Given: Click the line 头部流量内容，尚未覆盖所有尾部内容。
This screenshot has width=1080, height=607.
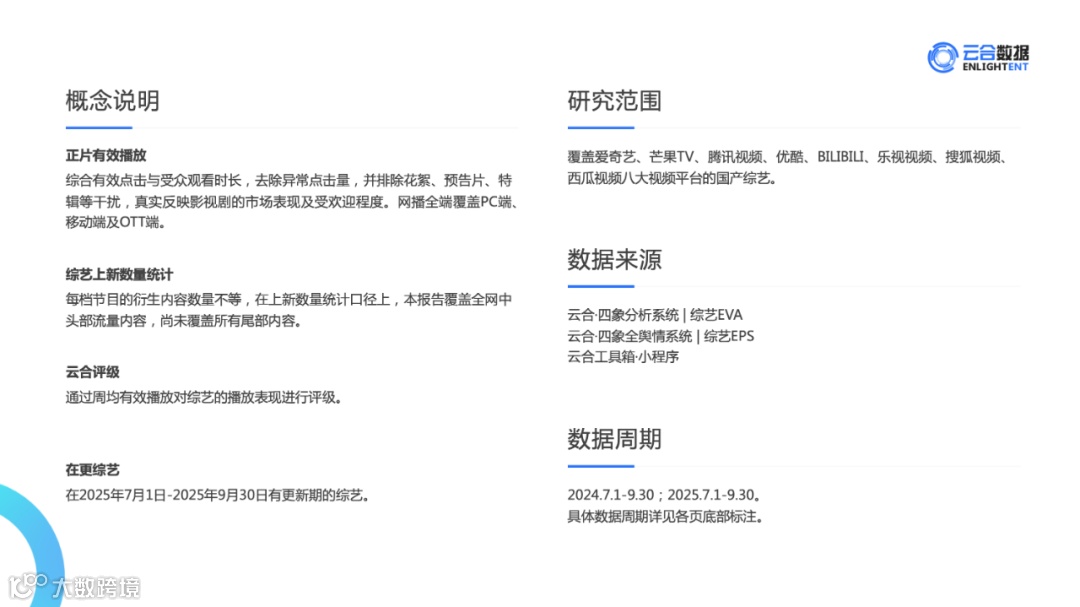Looking at the screenshot, I should tap(183, 321).
